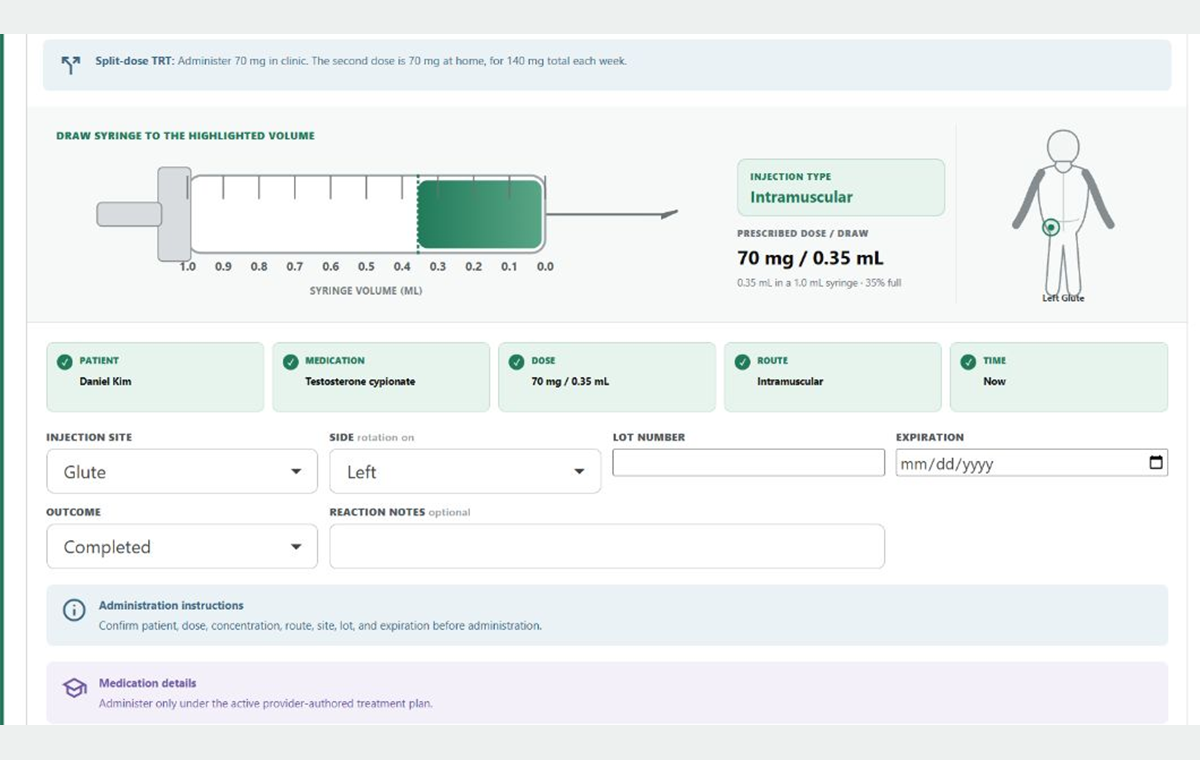Viewport: 1200px width, 760px height.
Task: Click the Left Glute caption under body figure
Action: click(1063, 298)
